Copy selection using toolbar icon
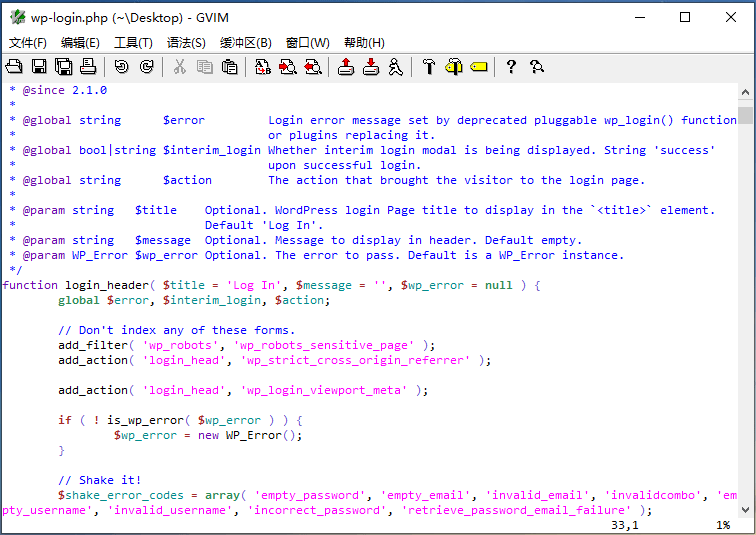Viewport: 756px width, 535px height. 205,67
